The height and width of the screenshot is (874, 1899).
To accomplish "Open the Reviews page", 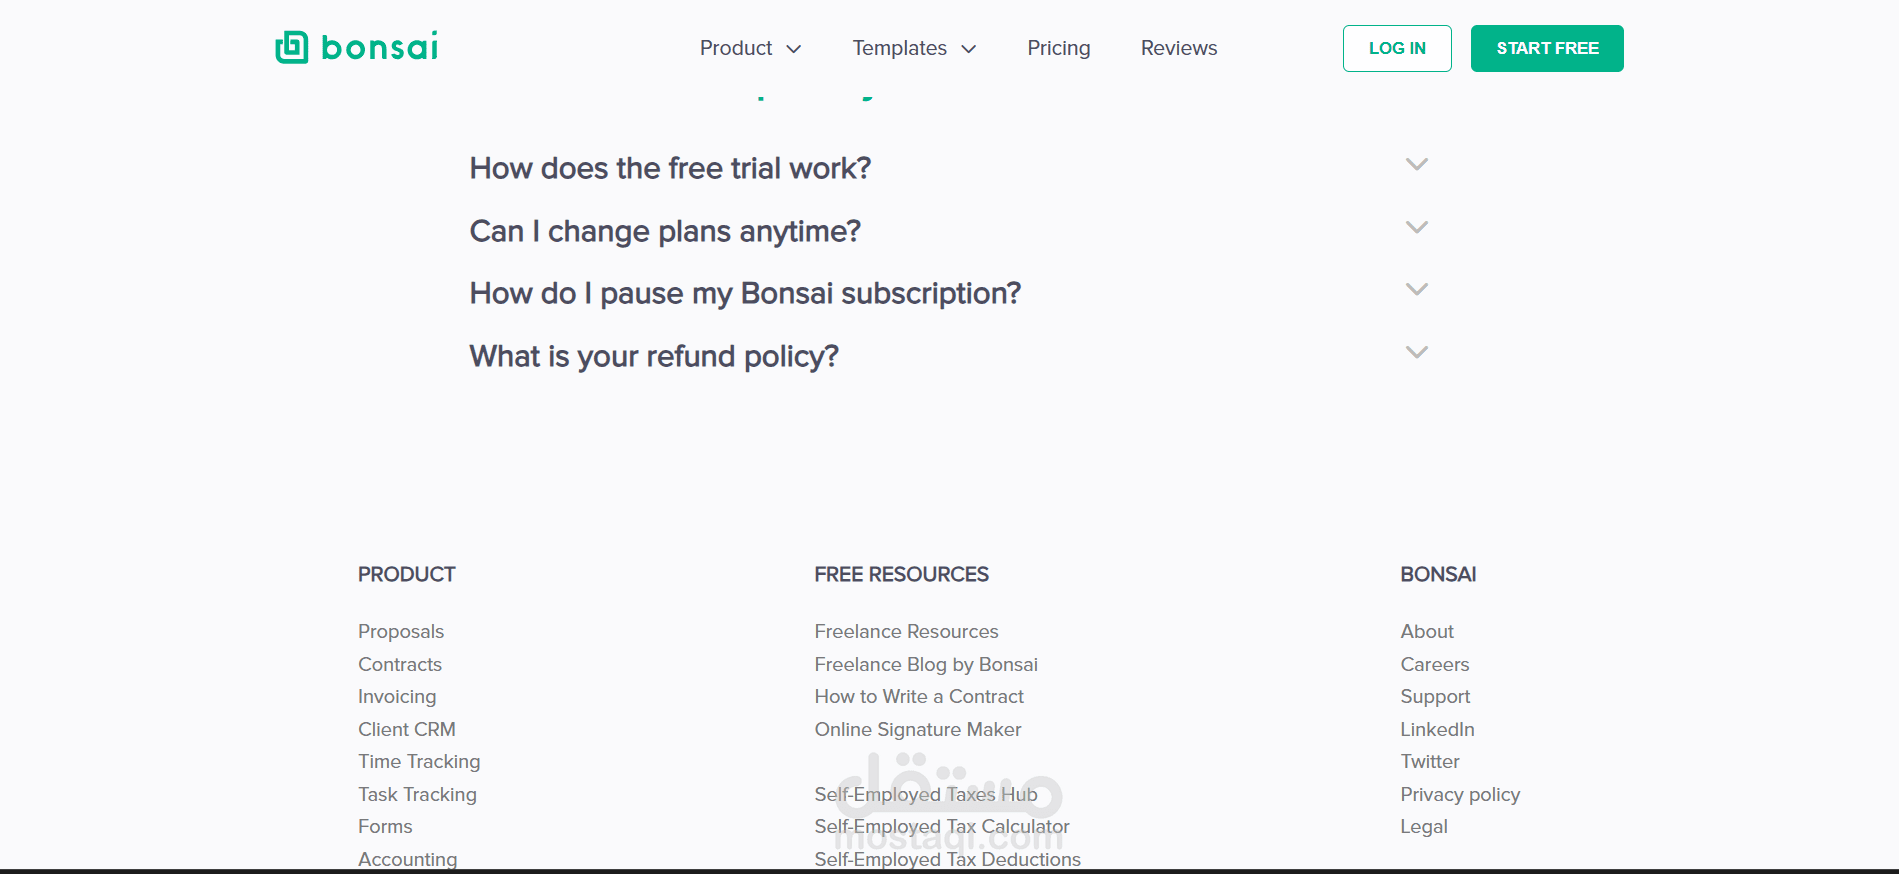I will [x=1178, y=48].
